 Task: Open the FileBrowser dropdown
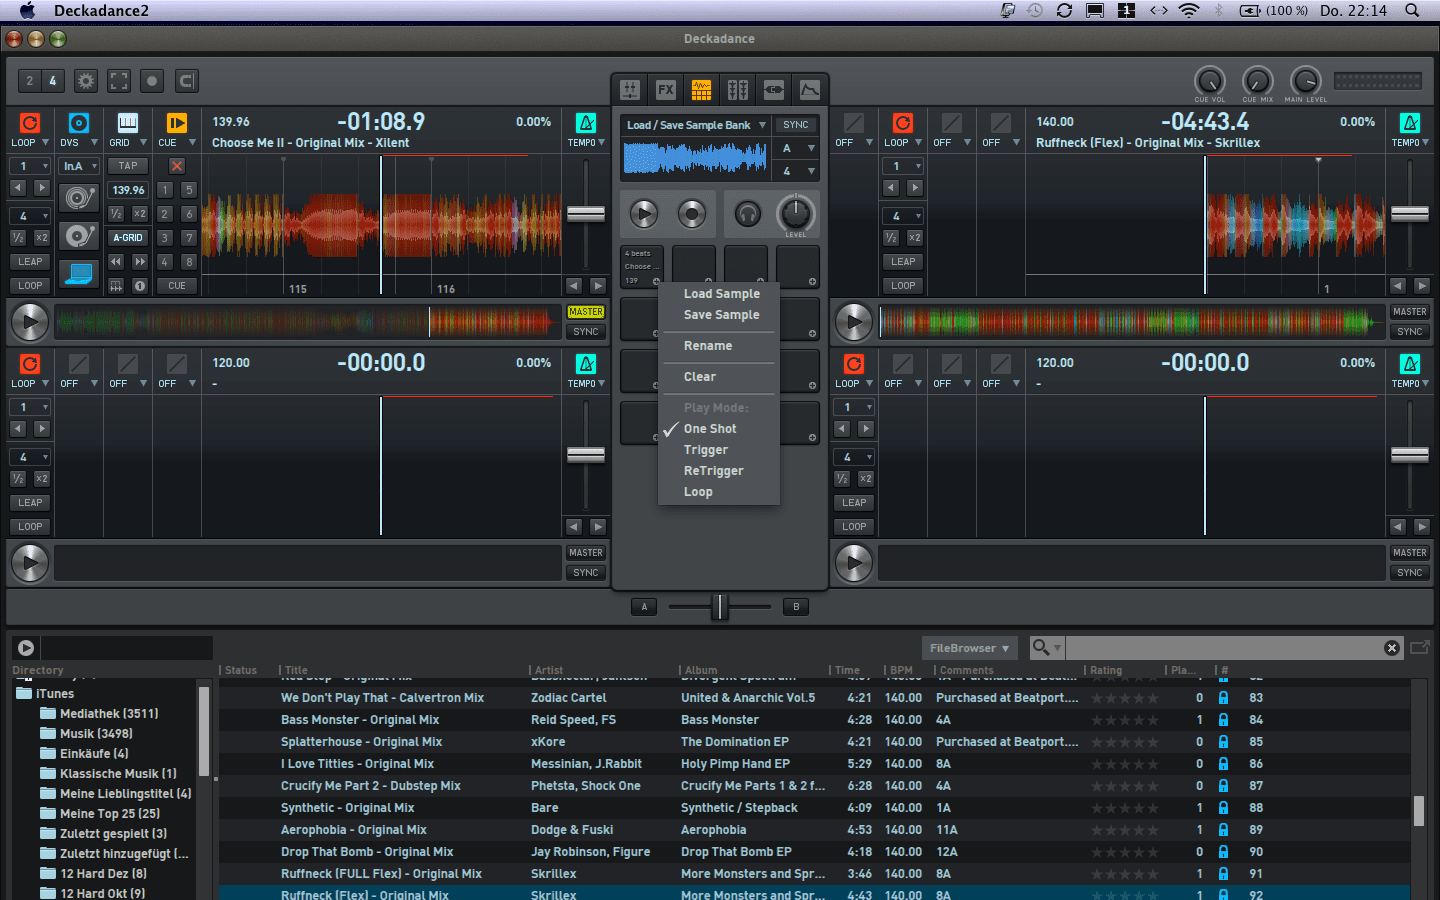[x=968, y=648]
